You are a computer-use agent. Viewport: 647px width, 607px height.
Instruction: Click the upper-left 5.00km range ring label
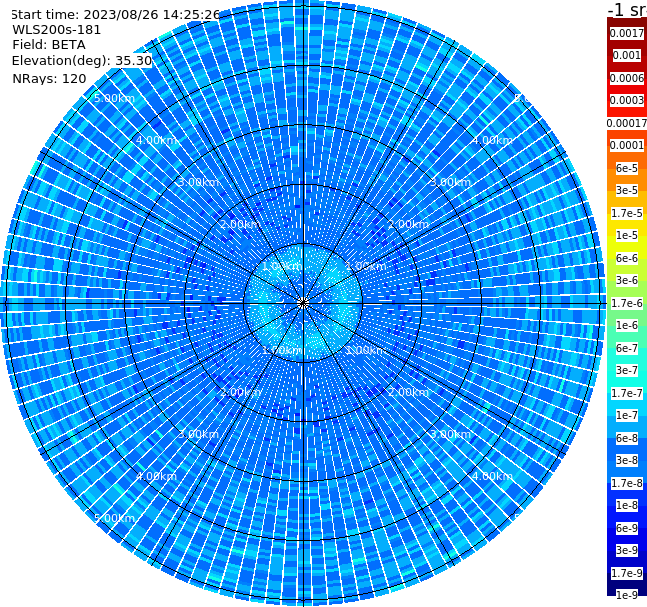pyautogui.click(x=115, y=98)
